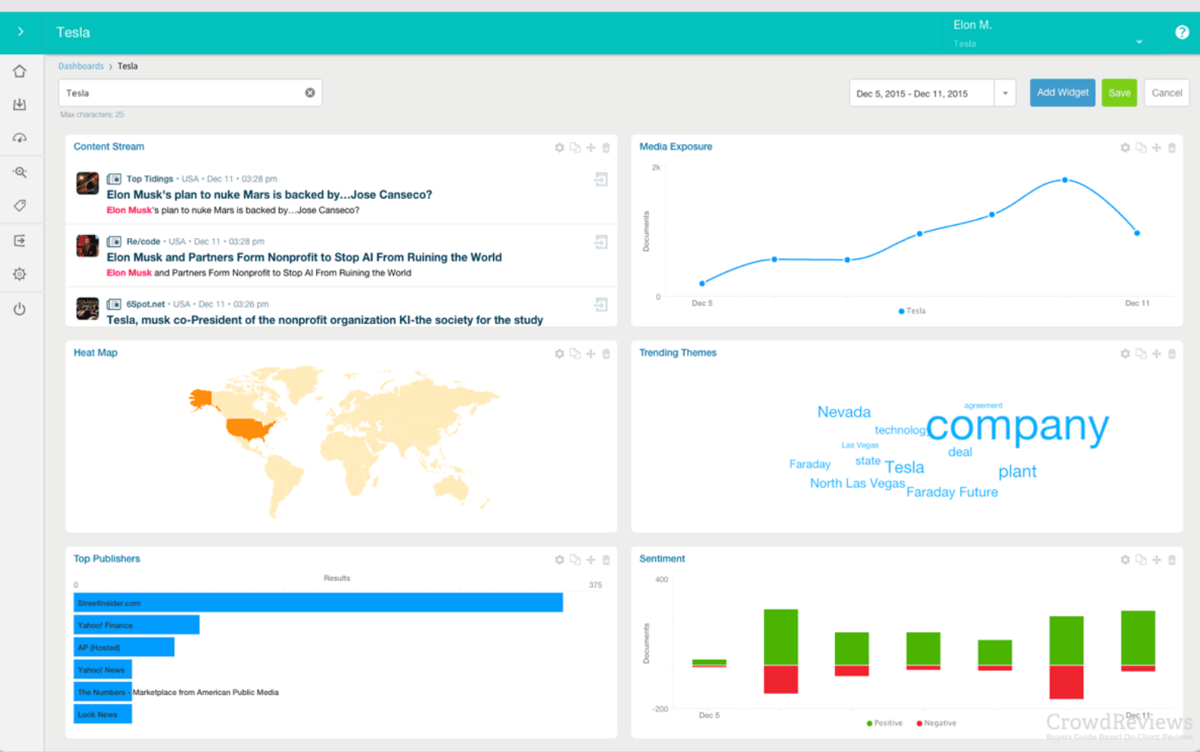
Task: Duplicate the Content Stream widget
Action: (x=575, y=148)
